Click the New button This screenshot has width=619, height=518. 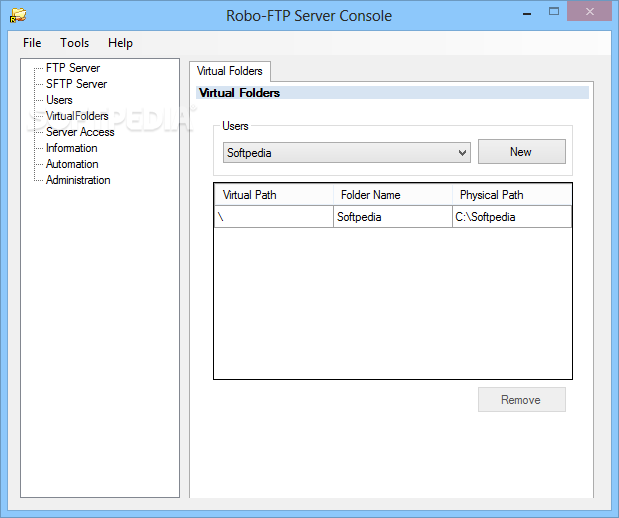coord(521,152)
